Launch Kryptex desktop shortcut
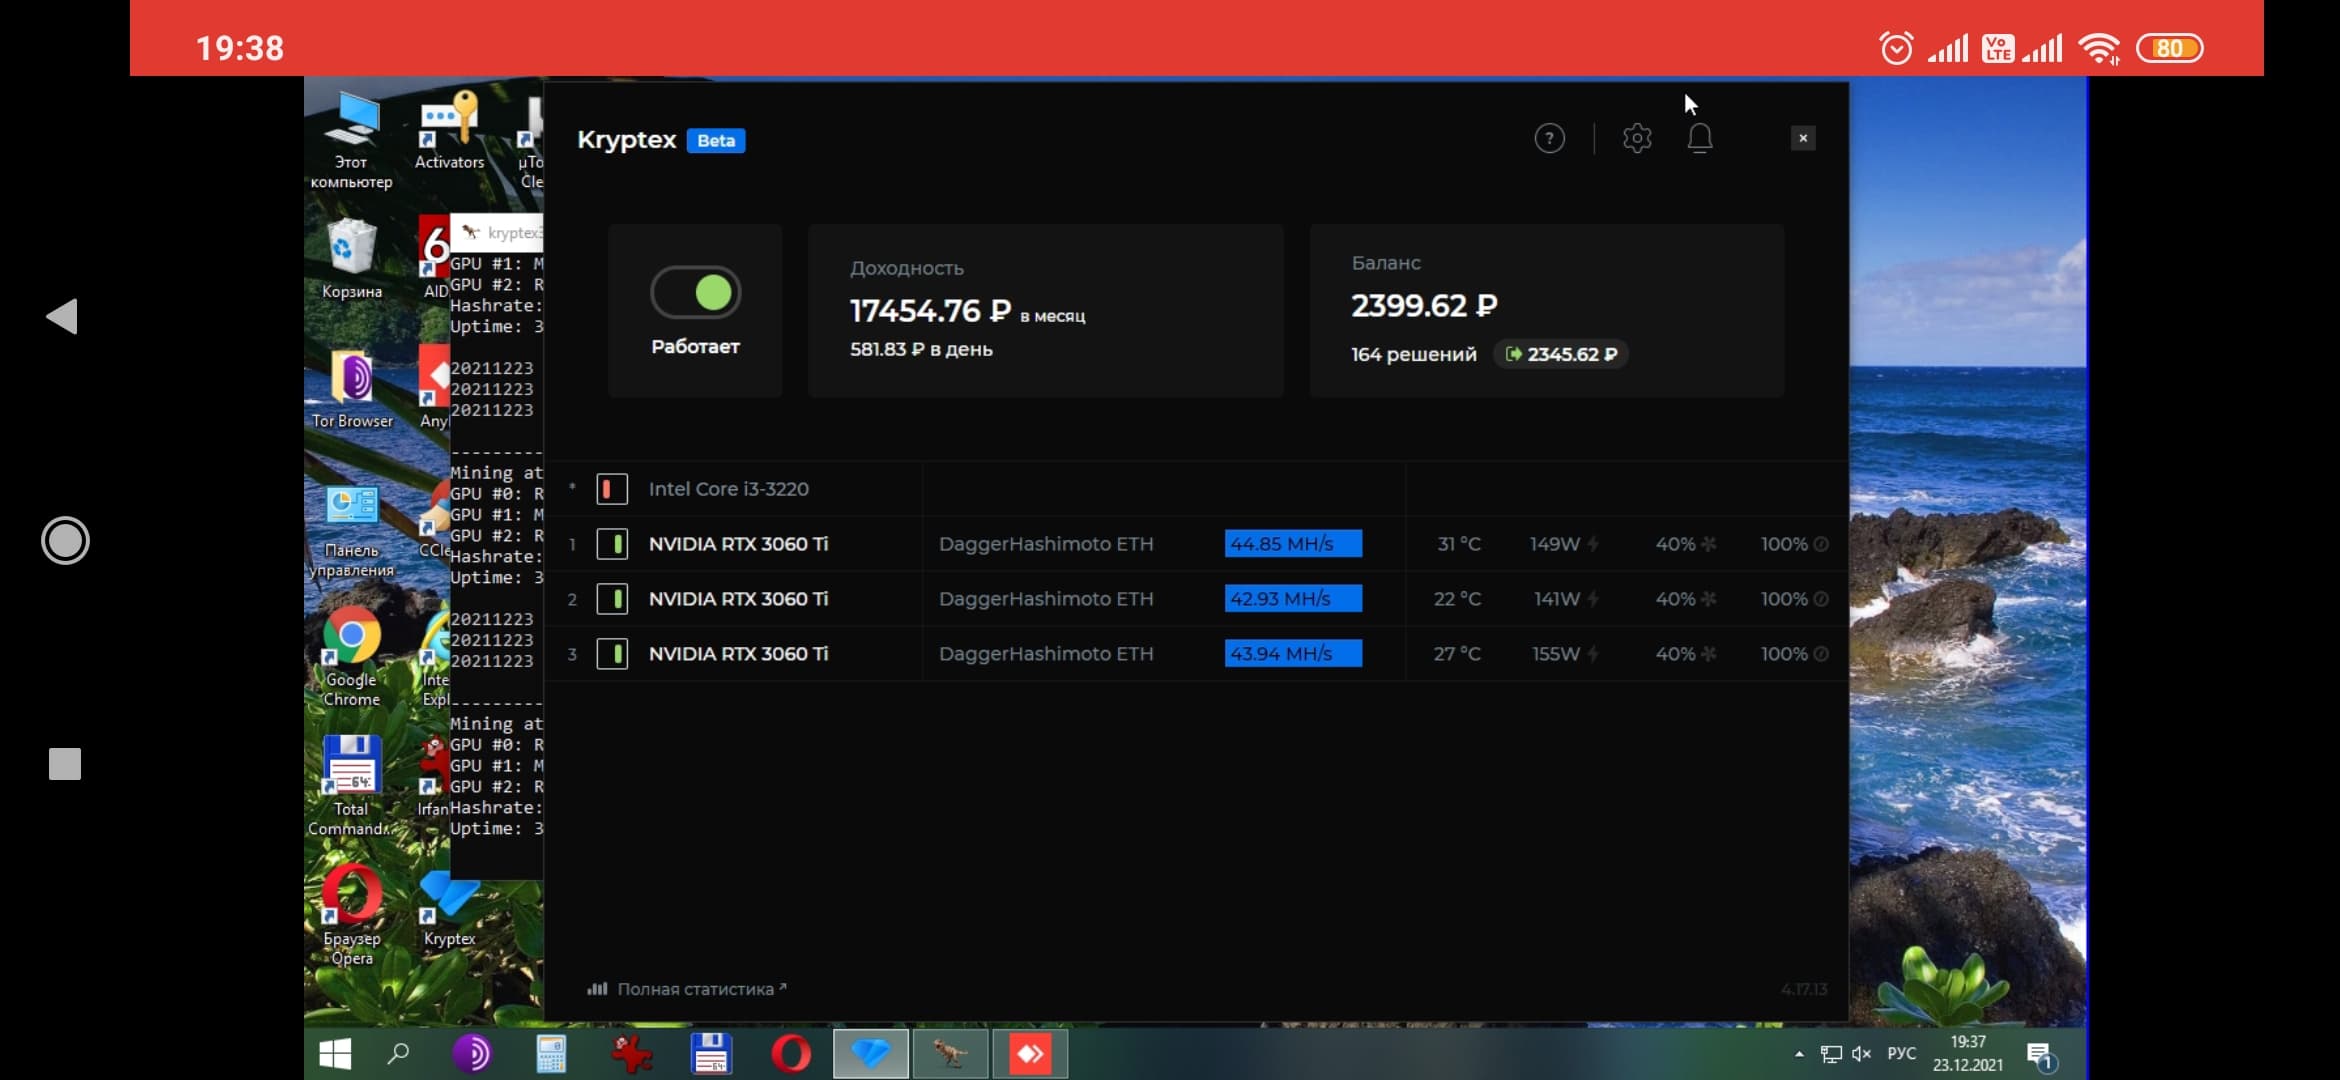The height and width of the screenshot is (1080, 2340). click(449, 908)
